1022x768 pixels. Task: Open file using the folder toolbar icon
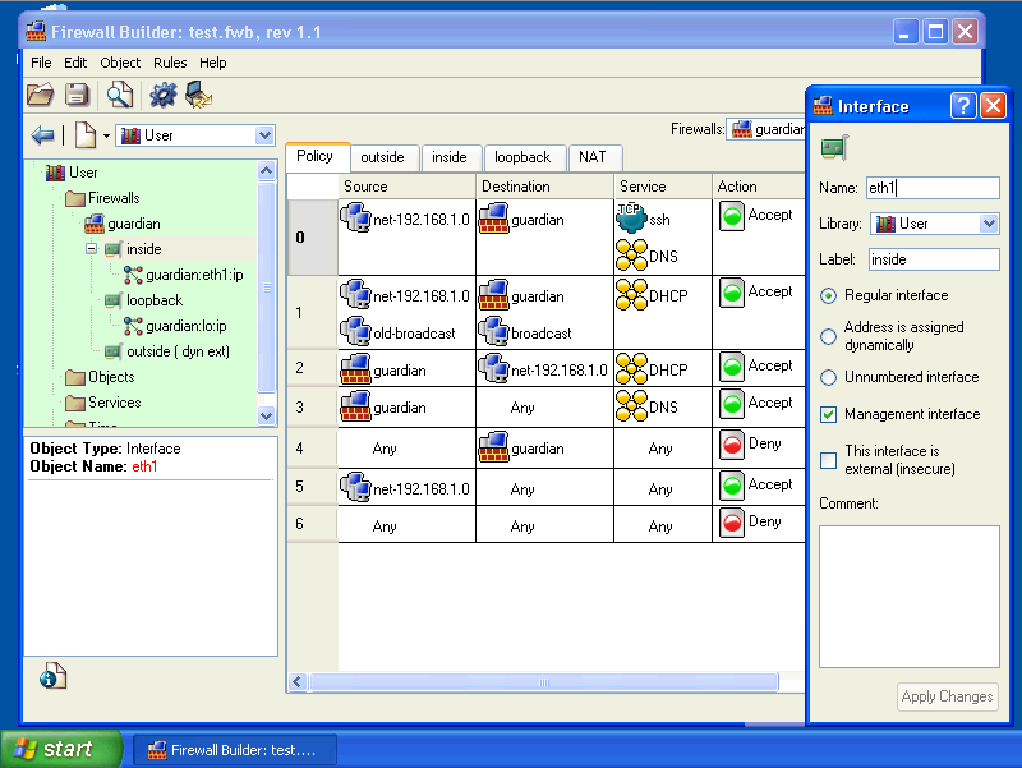[40, 95]
